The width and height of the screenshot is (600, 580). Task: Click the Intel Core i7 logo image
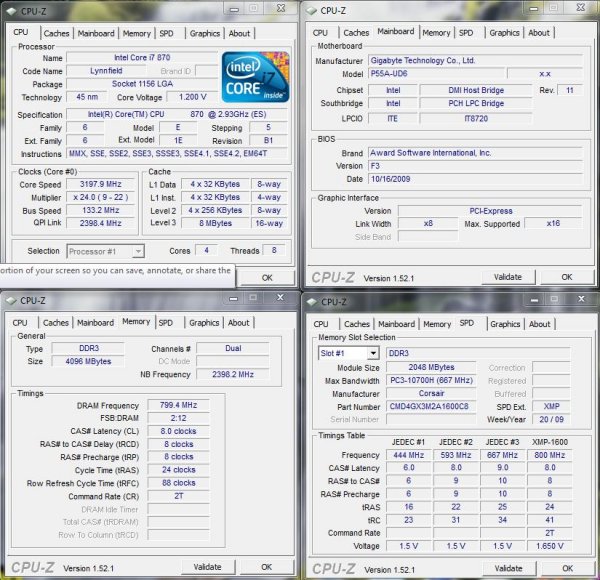(x=255, y=77)
